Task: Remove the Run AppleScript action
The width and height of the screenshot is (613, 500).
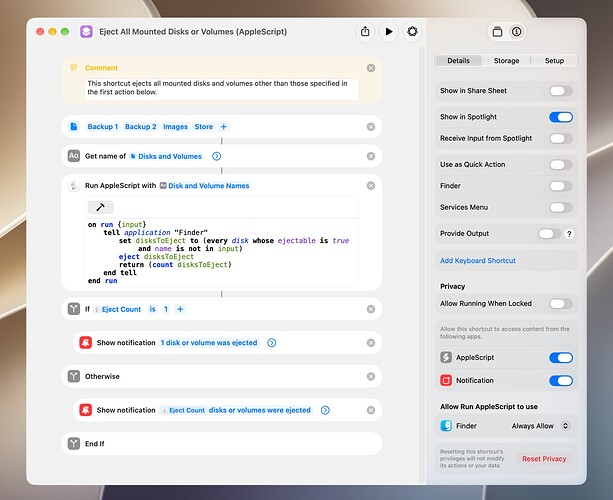Action: (x=371, y=186)
